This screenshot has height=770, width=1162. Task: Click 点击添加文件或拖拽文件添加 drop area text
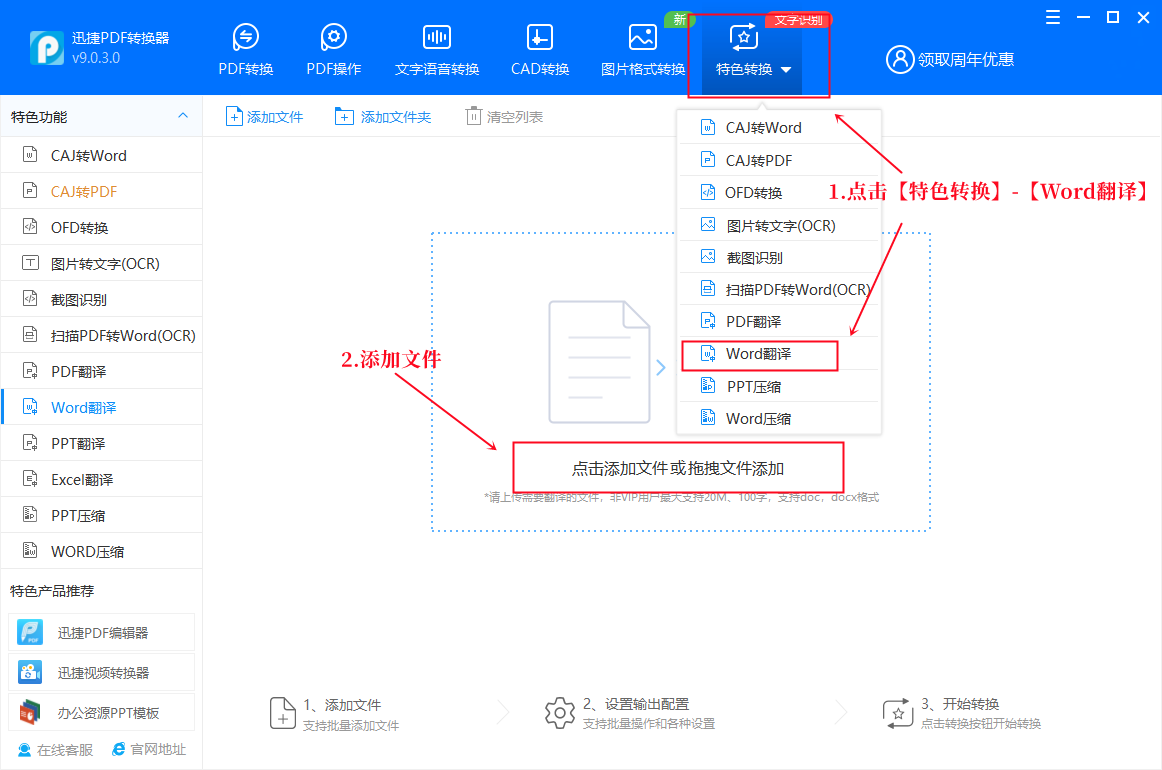click(x=677, y=468)
